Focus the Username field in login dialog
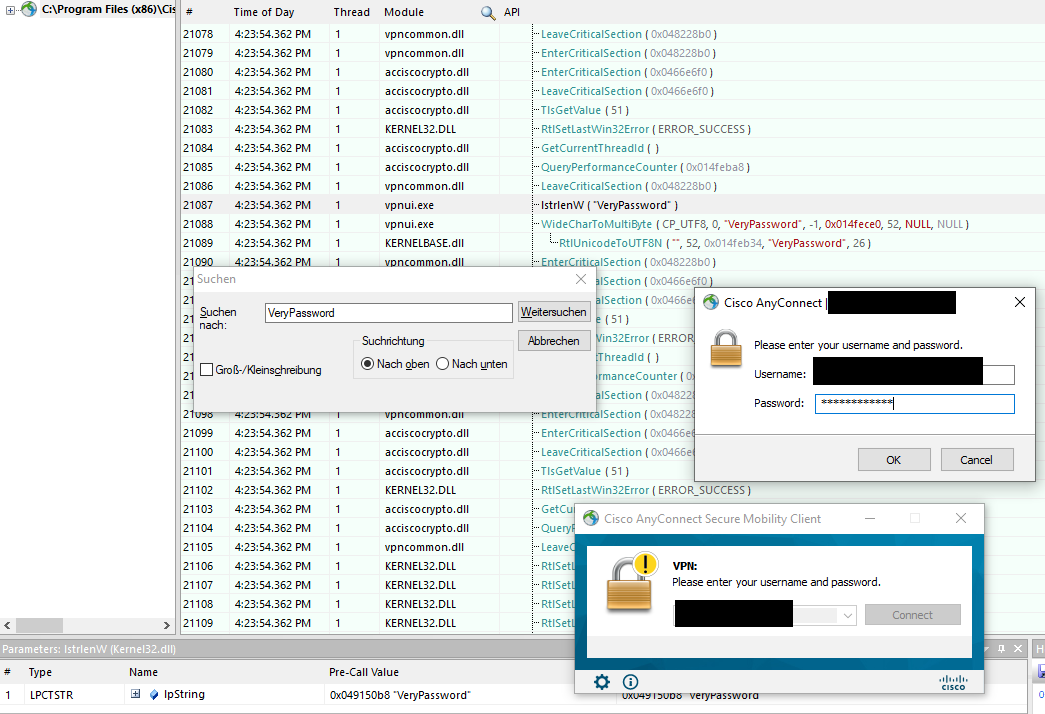This screenshot has width=1045, height=714. click(x=914, y=374)
